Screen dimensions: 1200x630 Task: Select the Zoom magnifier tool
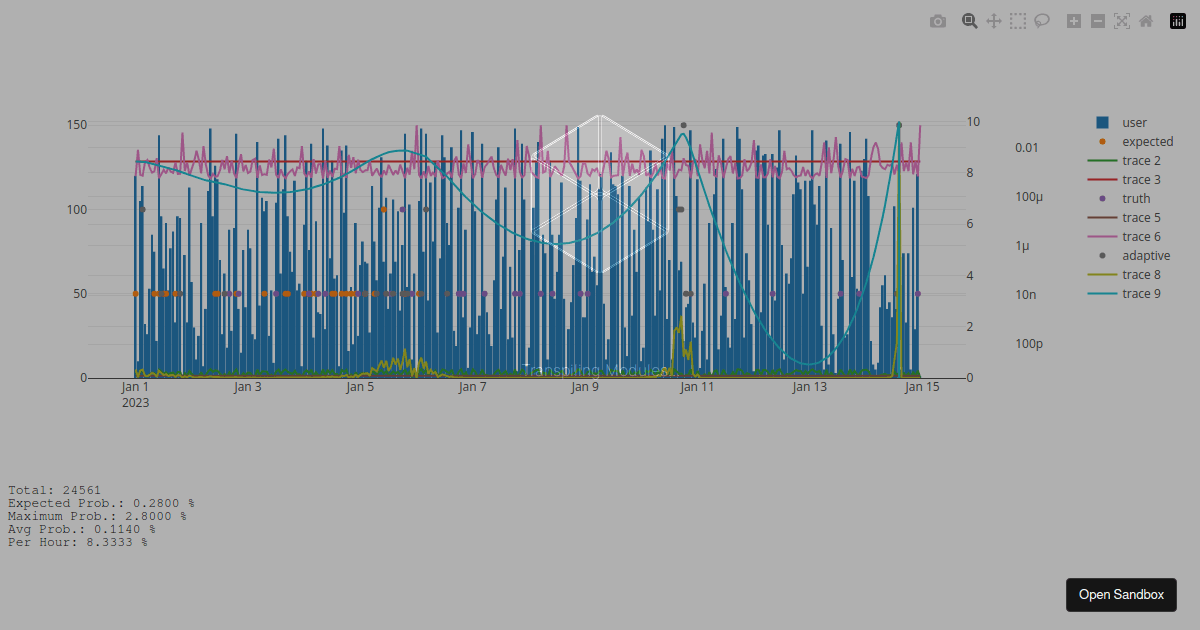pyautogui.click(x=969, y=21)
